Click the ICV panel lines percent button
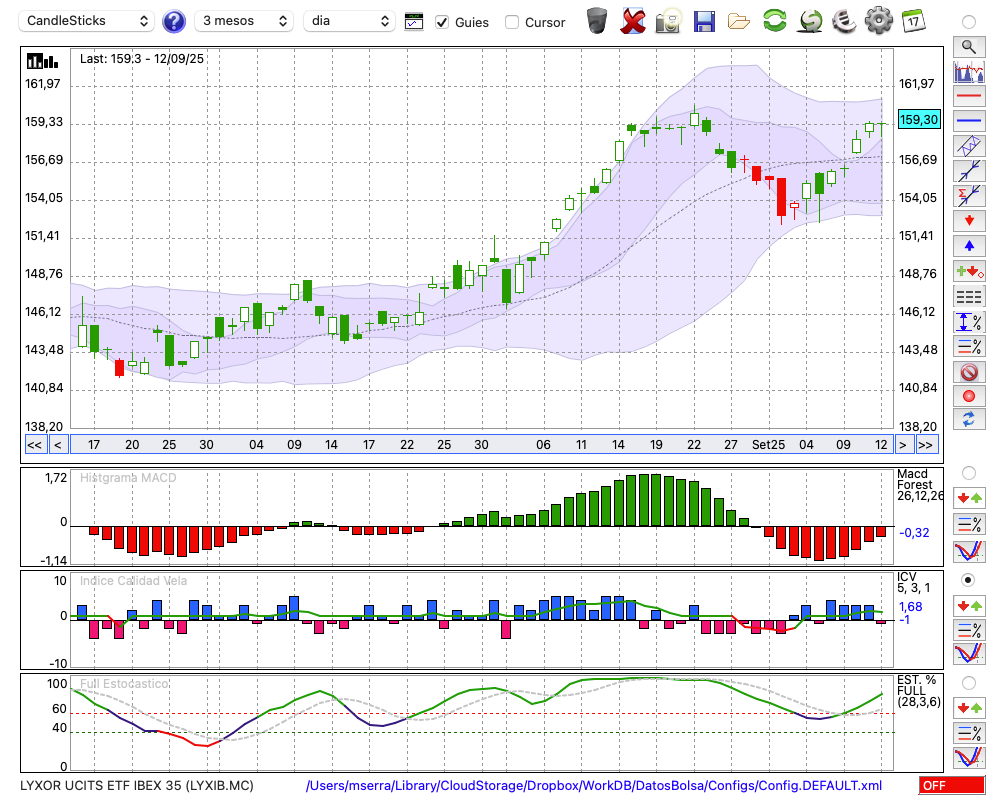 pyautogui.click(x=969, y=630)
